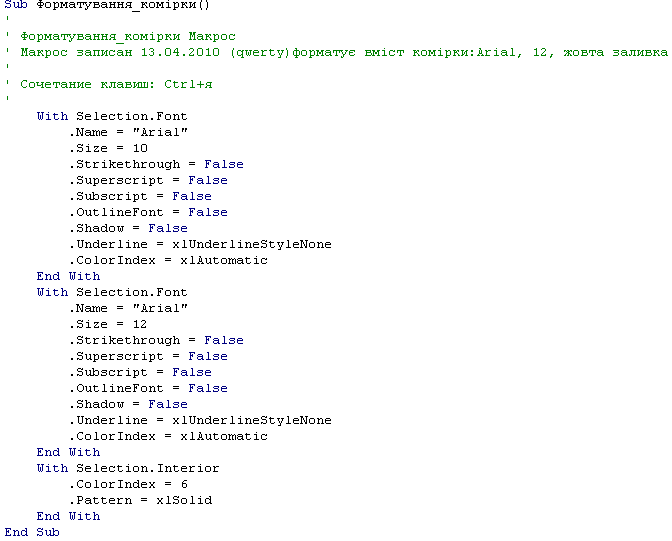Image resolution: width=672 pixels, height=541 pixels.
Task: Click first '.Superscript = False' statement
Action: [x=148, y=180]
